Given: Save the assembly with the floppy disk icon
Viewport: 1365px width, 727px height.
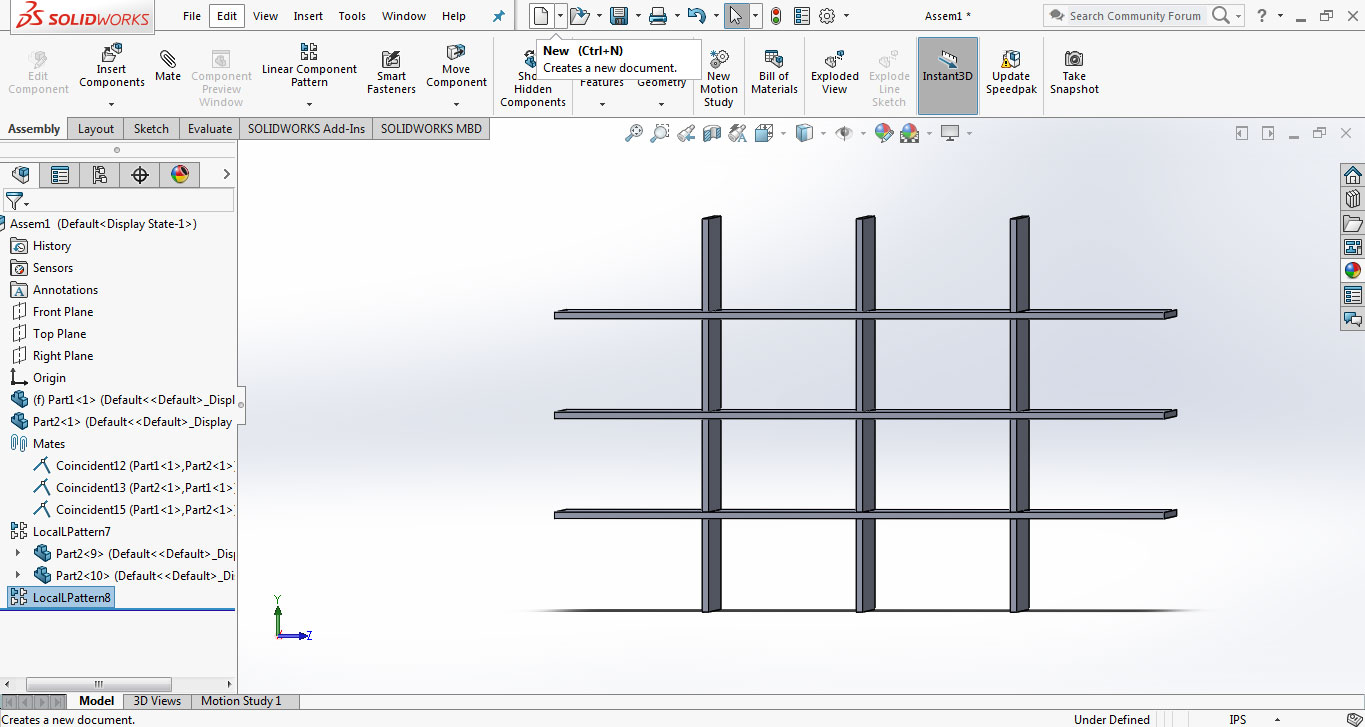Looking at the screenshot, I should click(x=619, y=16).
